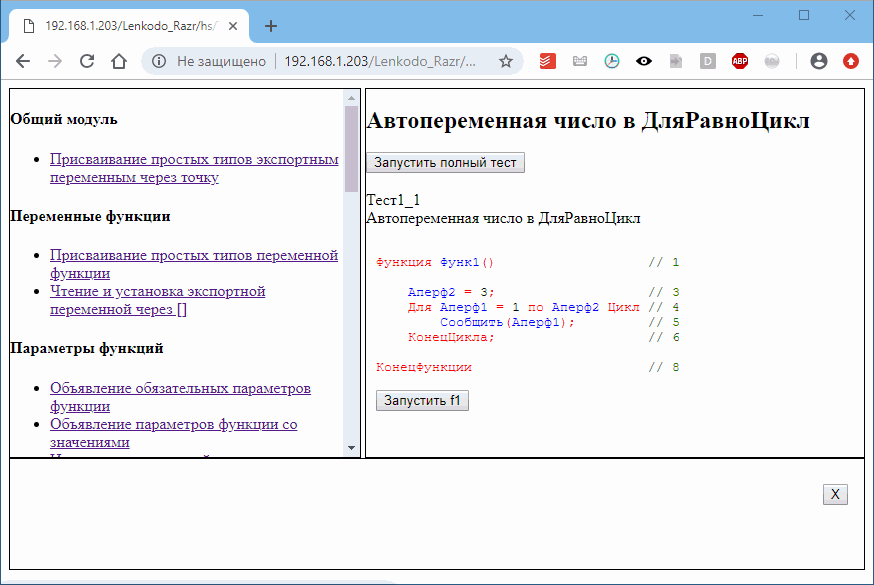Click the code line 'КонецЦикла;'

[451, 338]
